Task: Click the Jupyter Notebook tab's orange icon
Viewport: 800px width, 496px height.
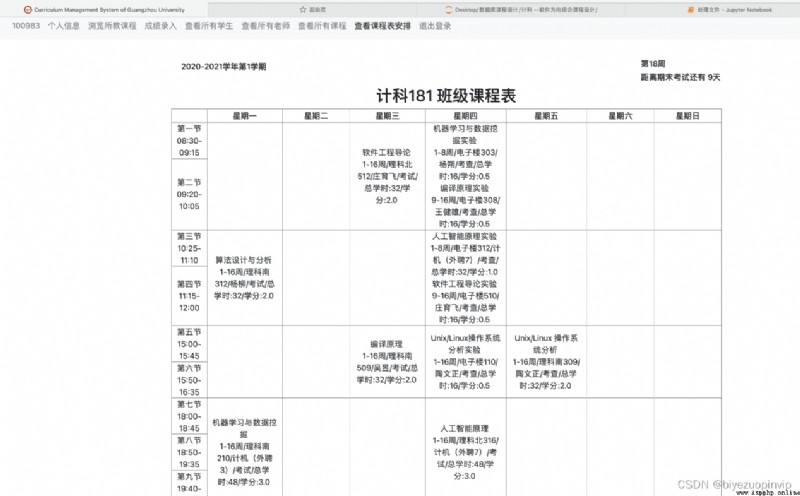Action: [x=691, y=10]
